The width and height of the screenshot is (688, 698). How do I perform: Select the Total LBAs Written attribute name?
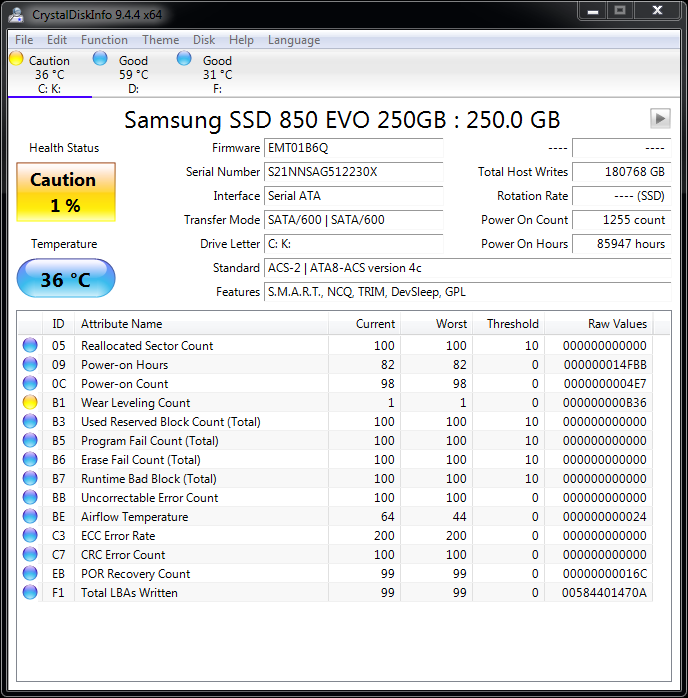click(129, 592)
